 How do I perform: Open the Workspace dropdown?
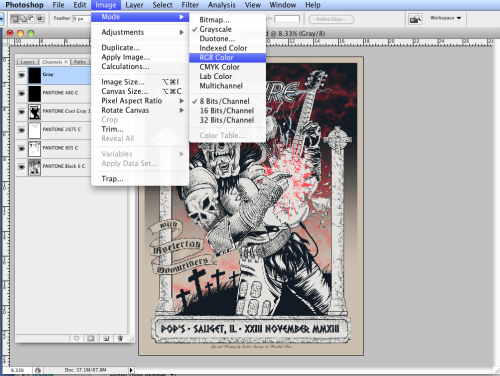point(446,18)
